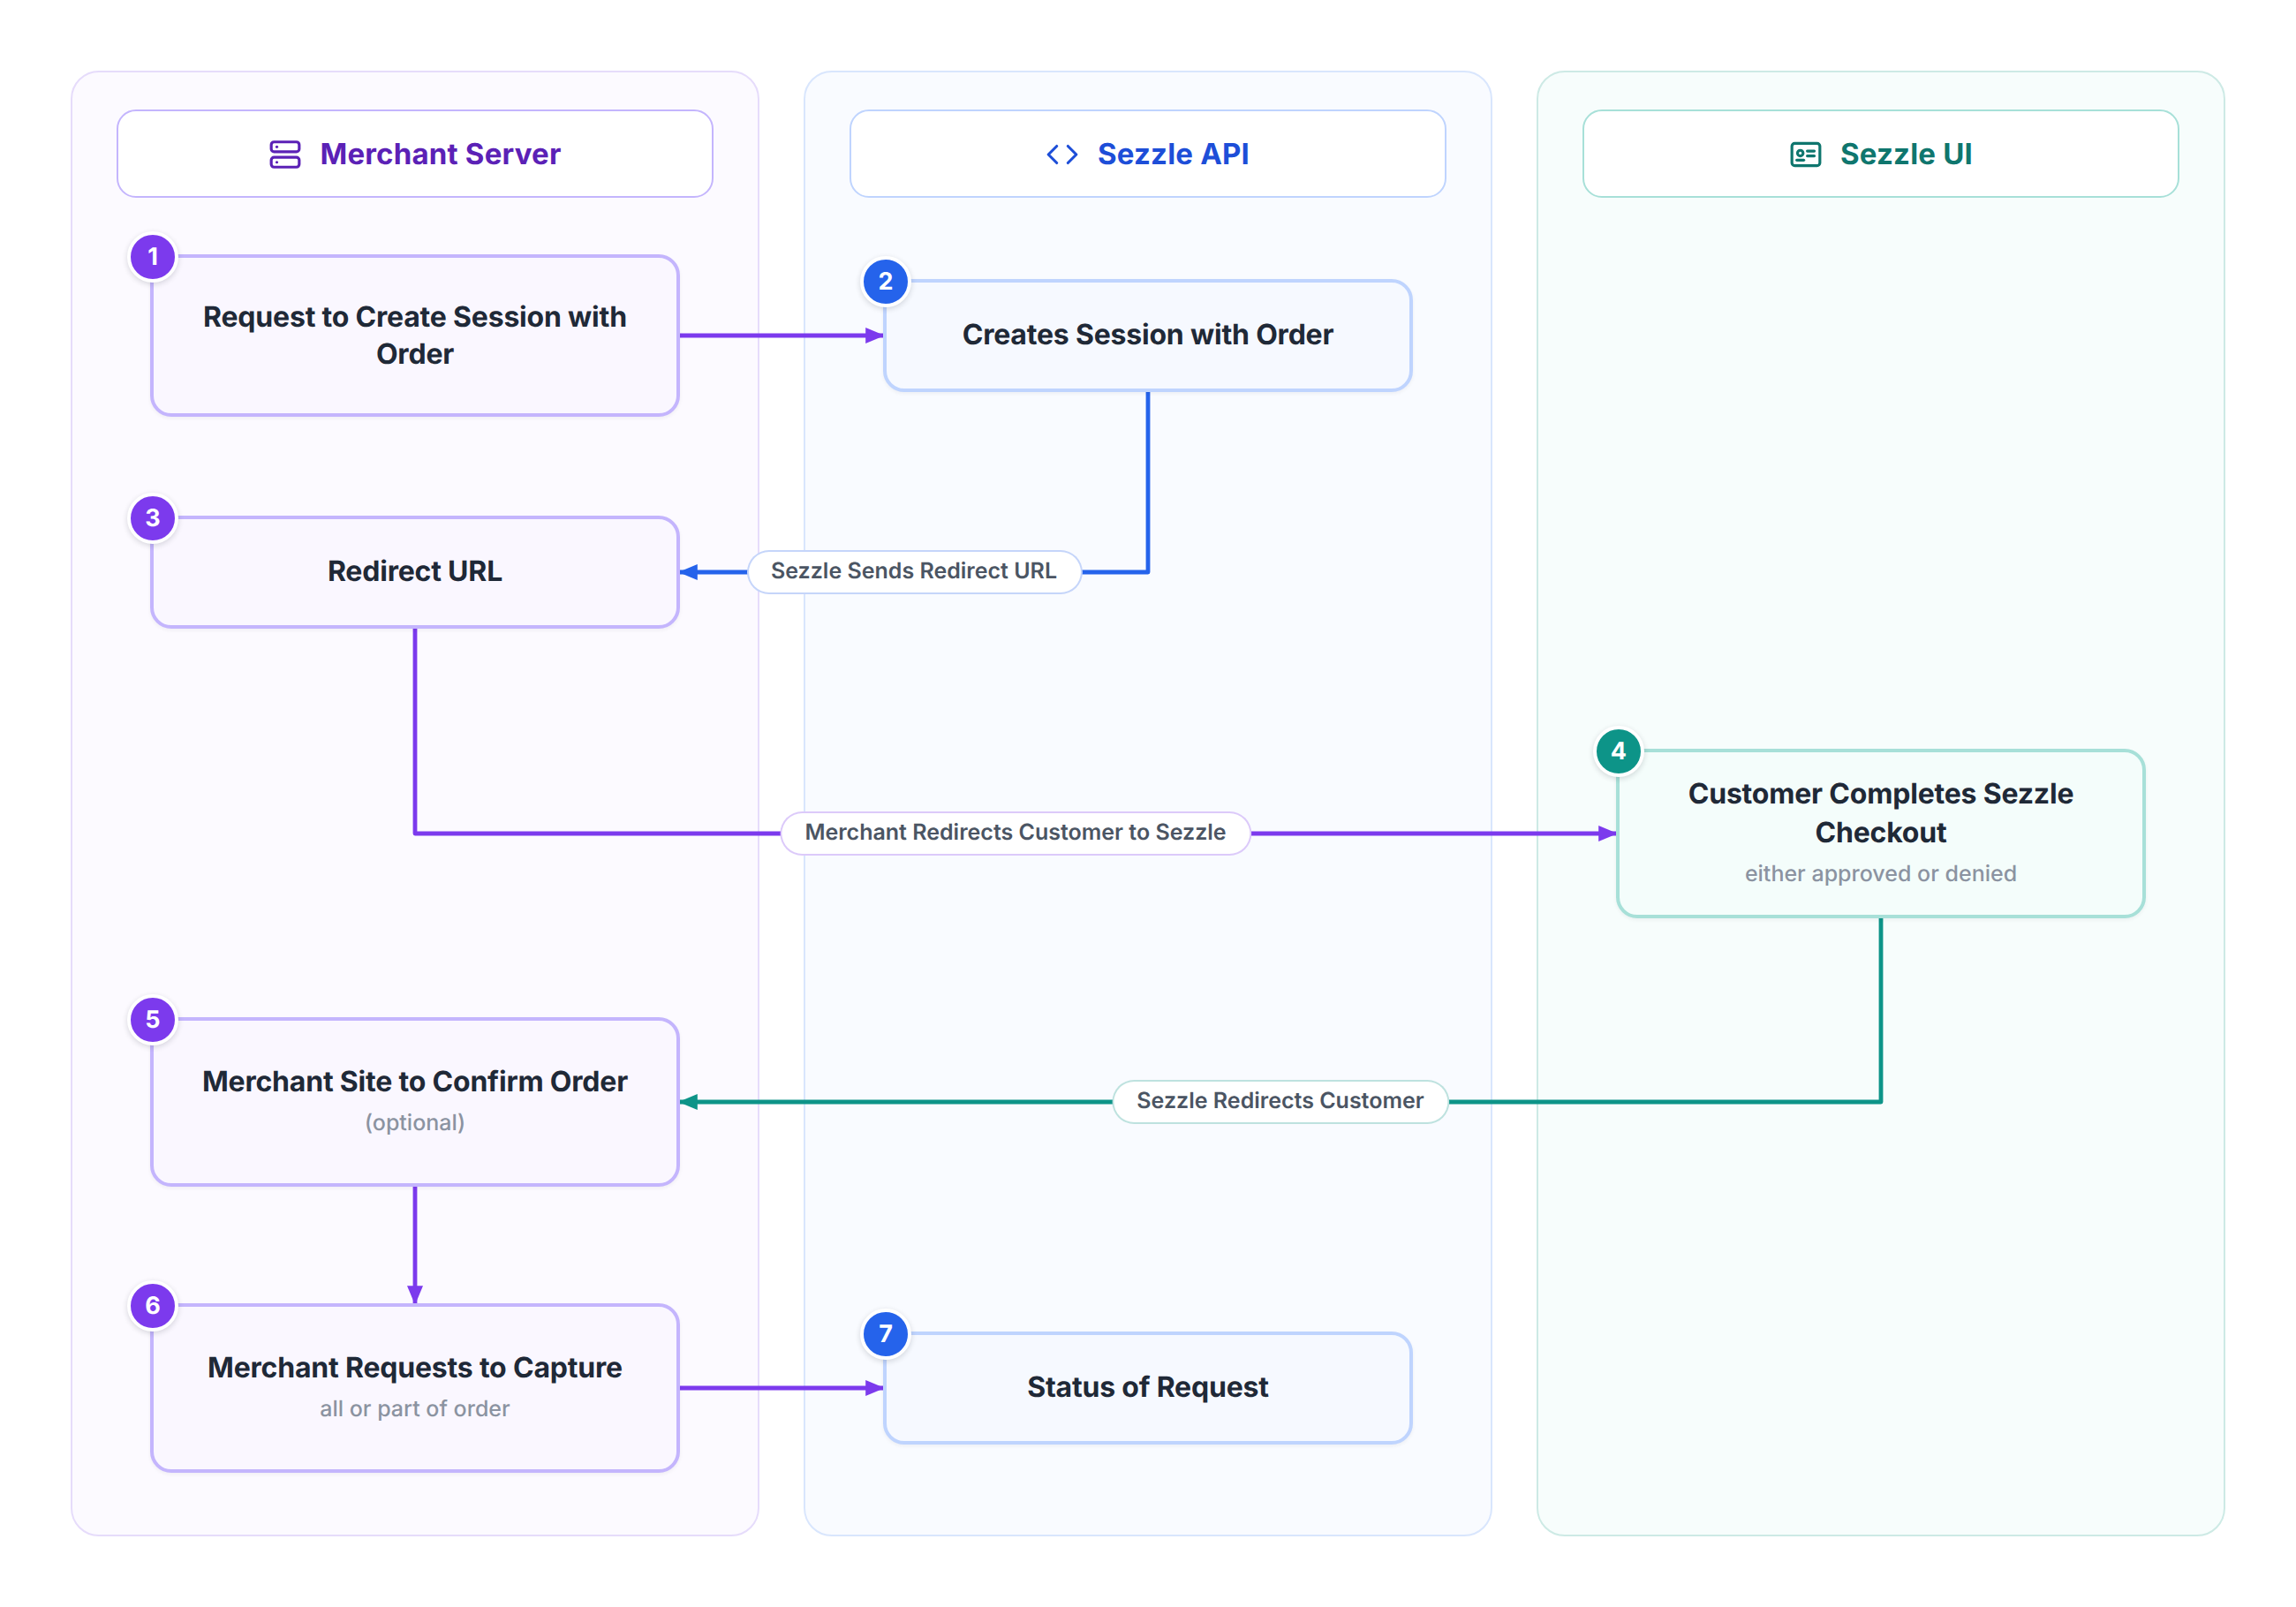The width and height of the screenshot is (2296, 1607).
Task: Click the Redirect URL step box
Action: coord(415,572)
